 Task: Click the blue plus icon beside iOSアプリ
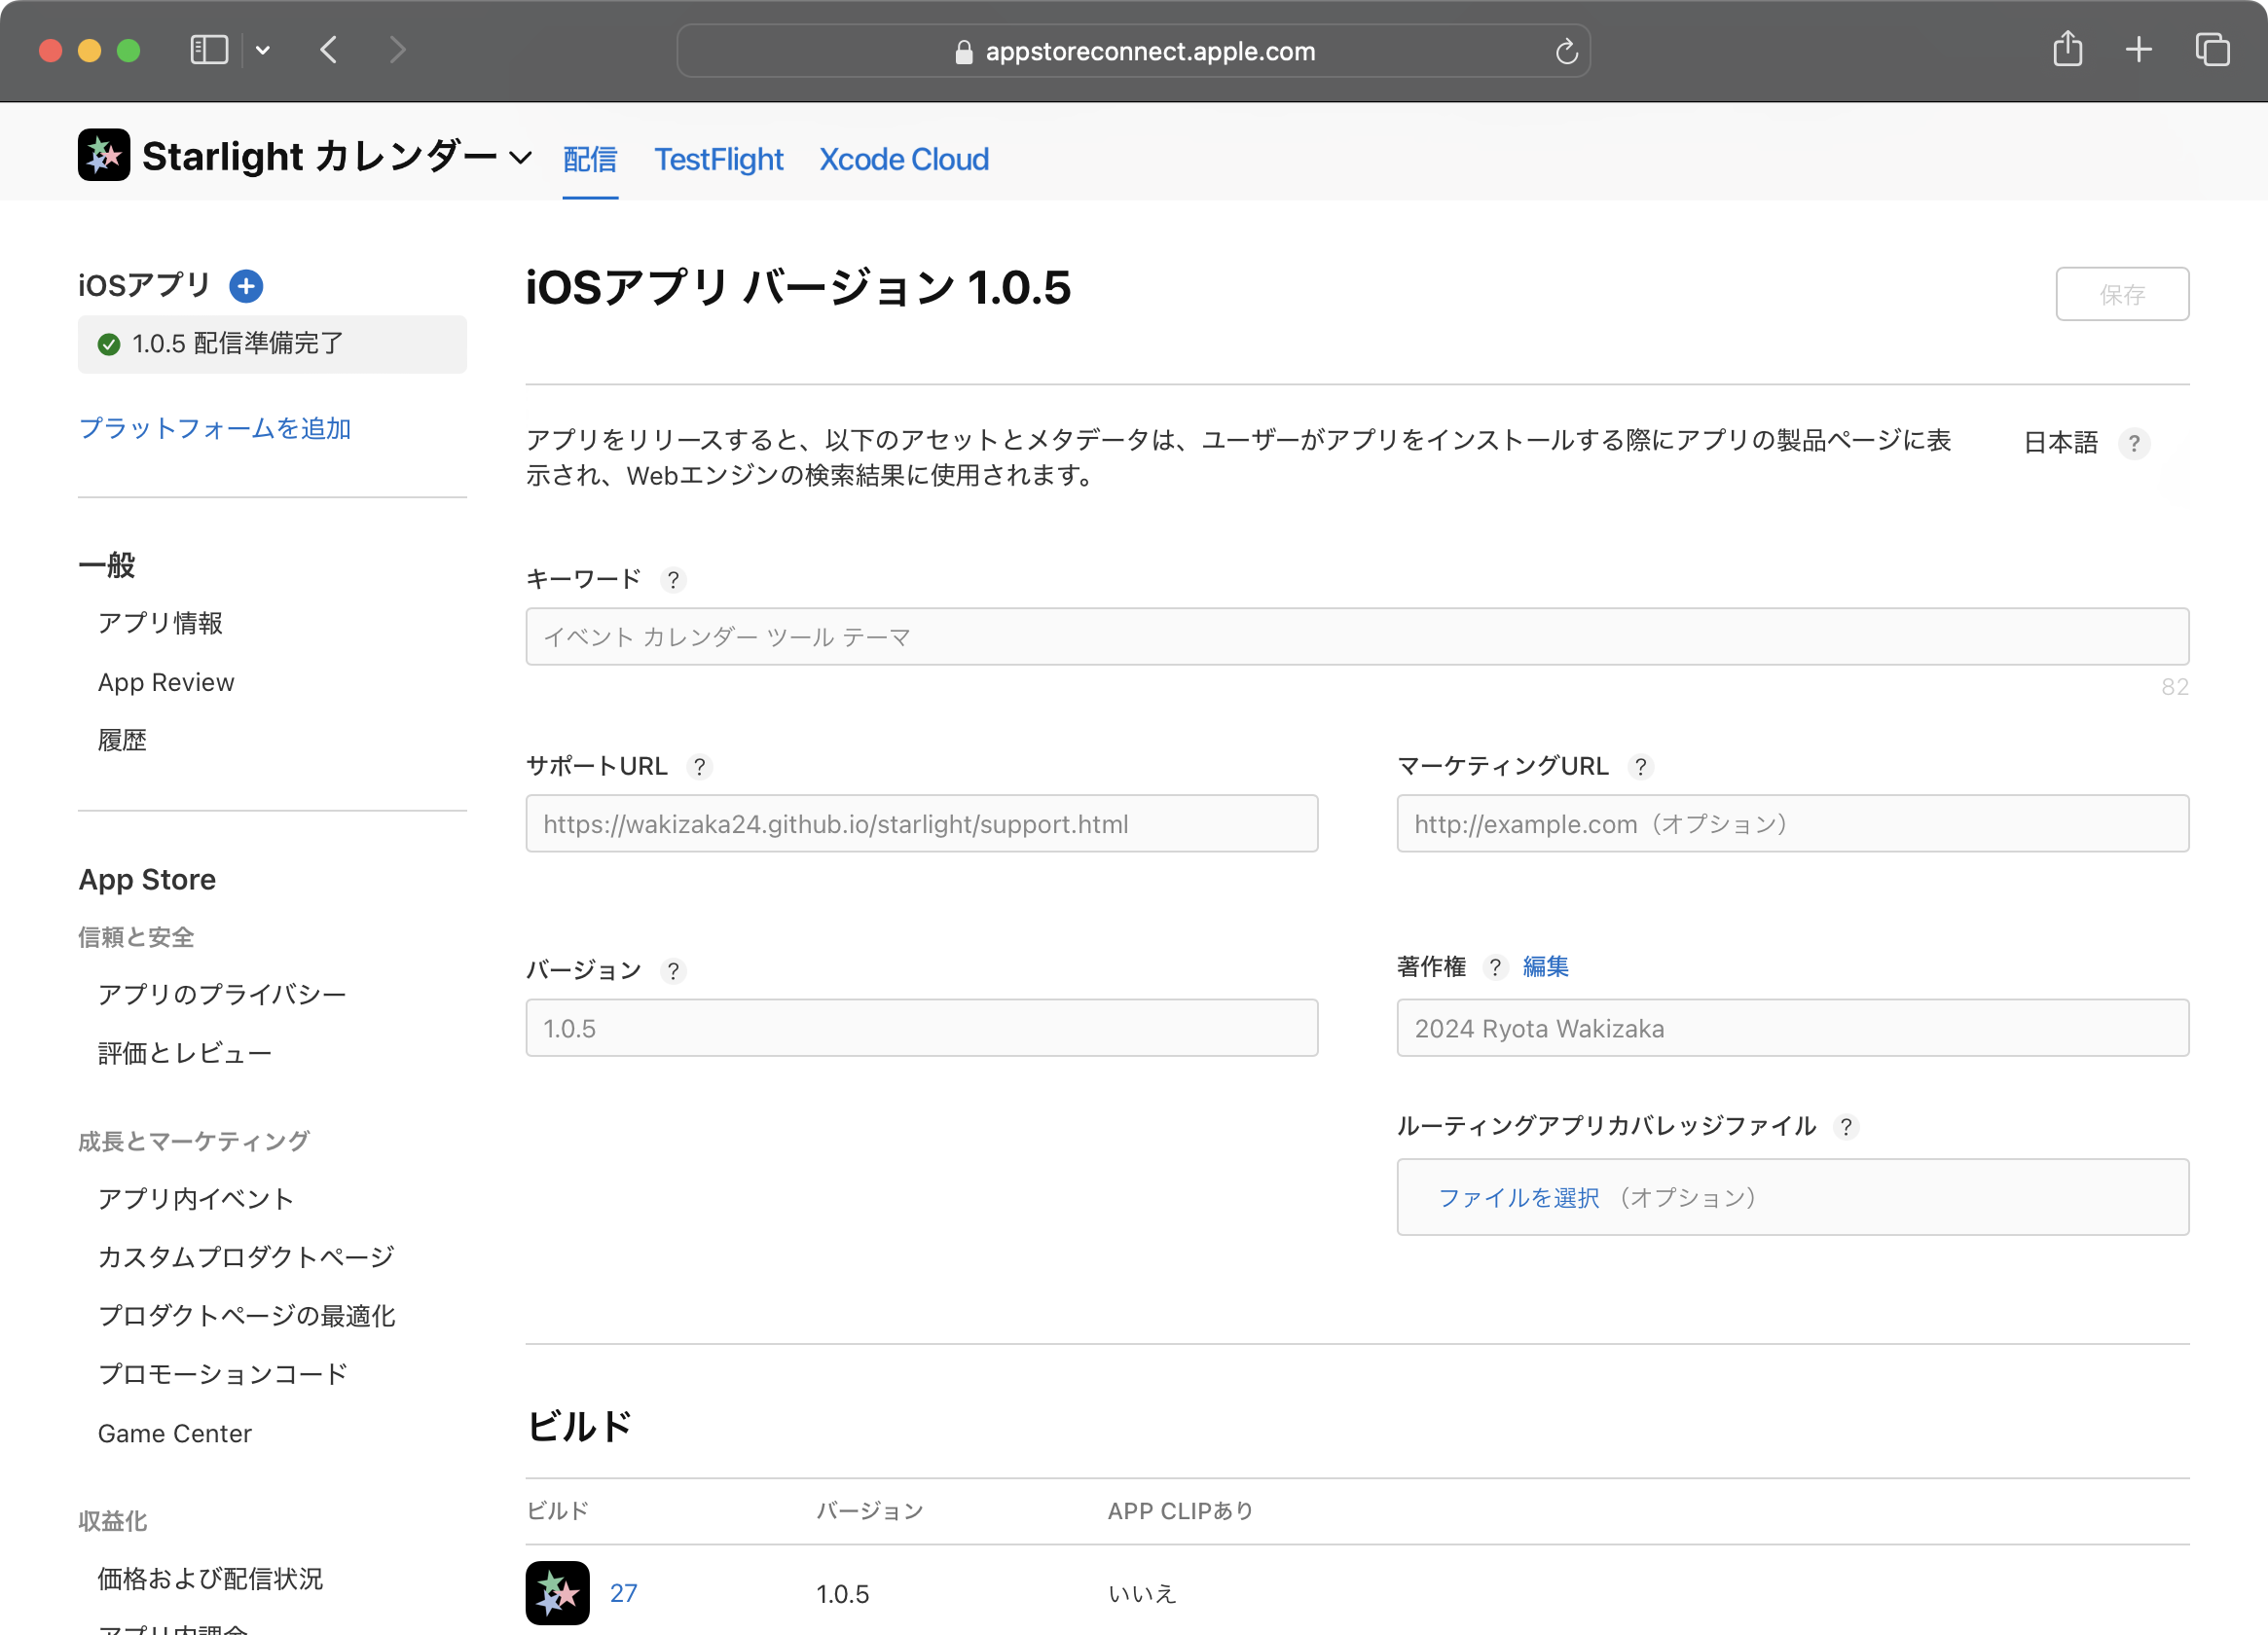coord(246,286)
